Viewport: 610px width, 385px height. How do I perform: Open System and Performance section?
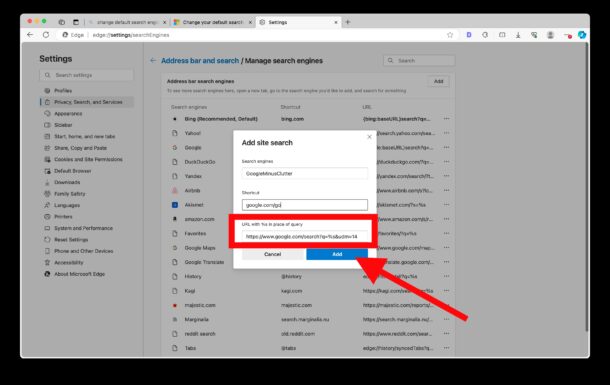[x=87, y=228]
